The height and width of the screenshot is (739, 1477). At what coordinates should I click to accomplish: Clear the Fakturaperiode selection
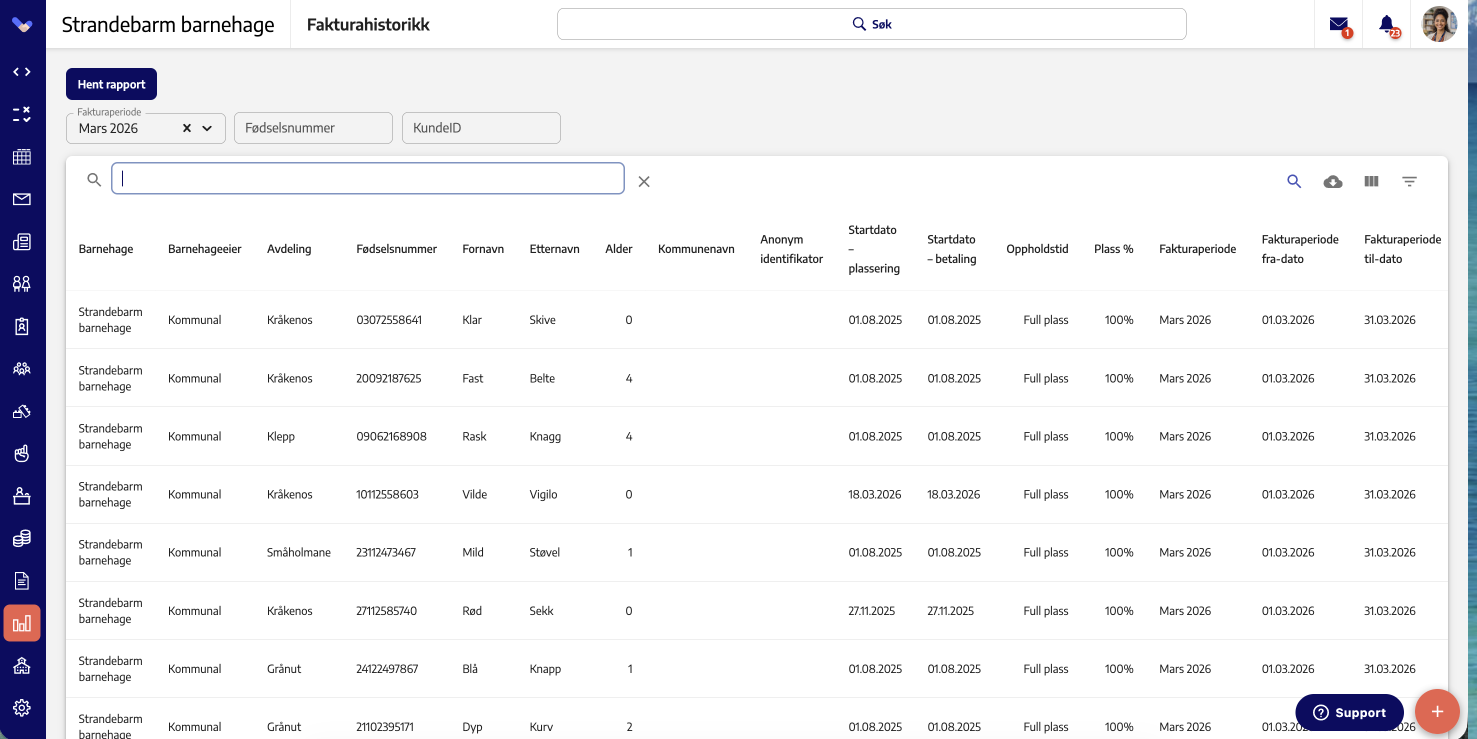click(186, 128)
